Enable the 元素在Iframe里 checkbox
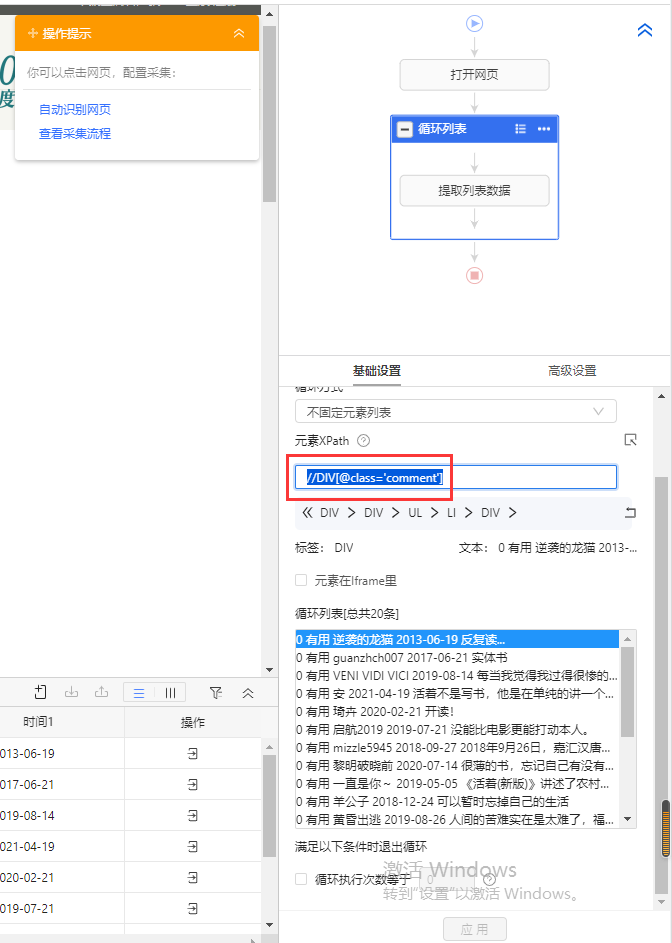The width and height of the screenshot is (672, 943). click(x=301, y=580)
